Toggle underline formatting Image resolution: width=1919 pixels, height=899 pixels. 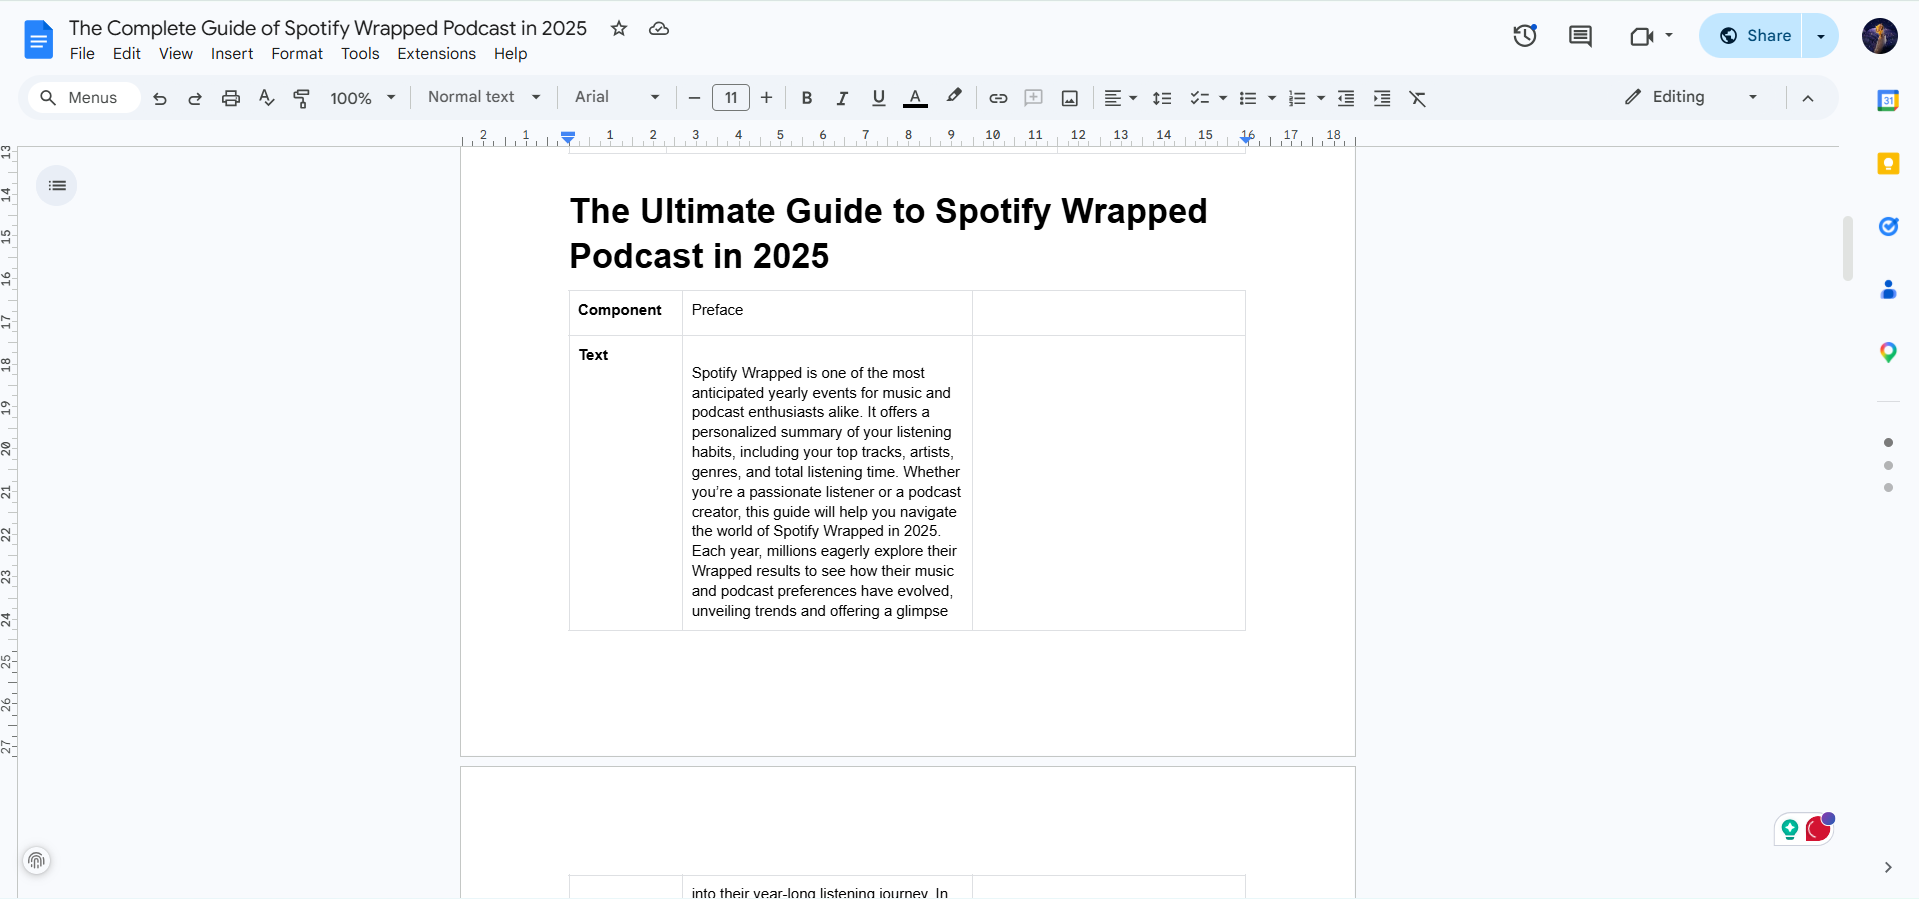878,98
